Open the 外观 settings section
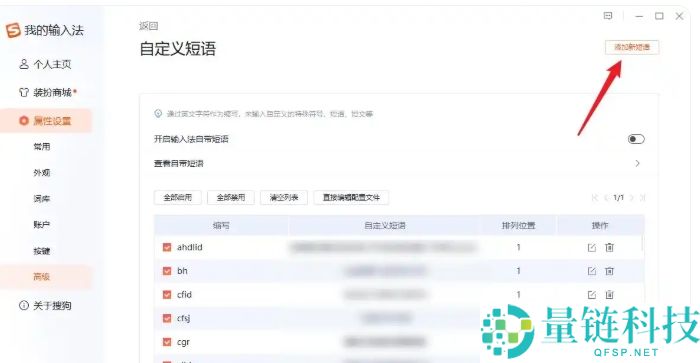Viewport: 700px width, 363px height. point(42,172)
